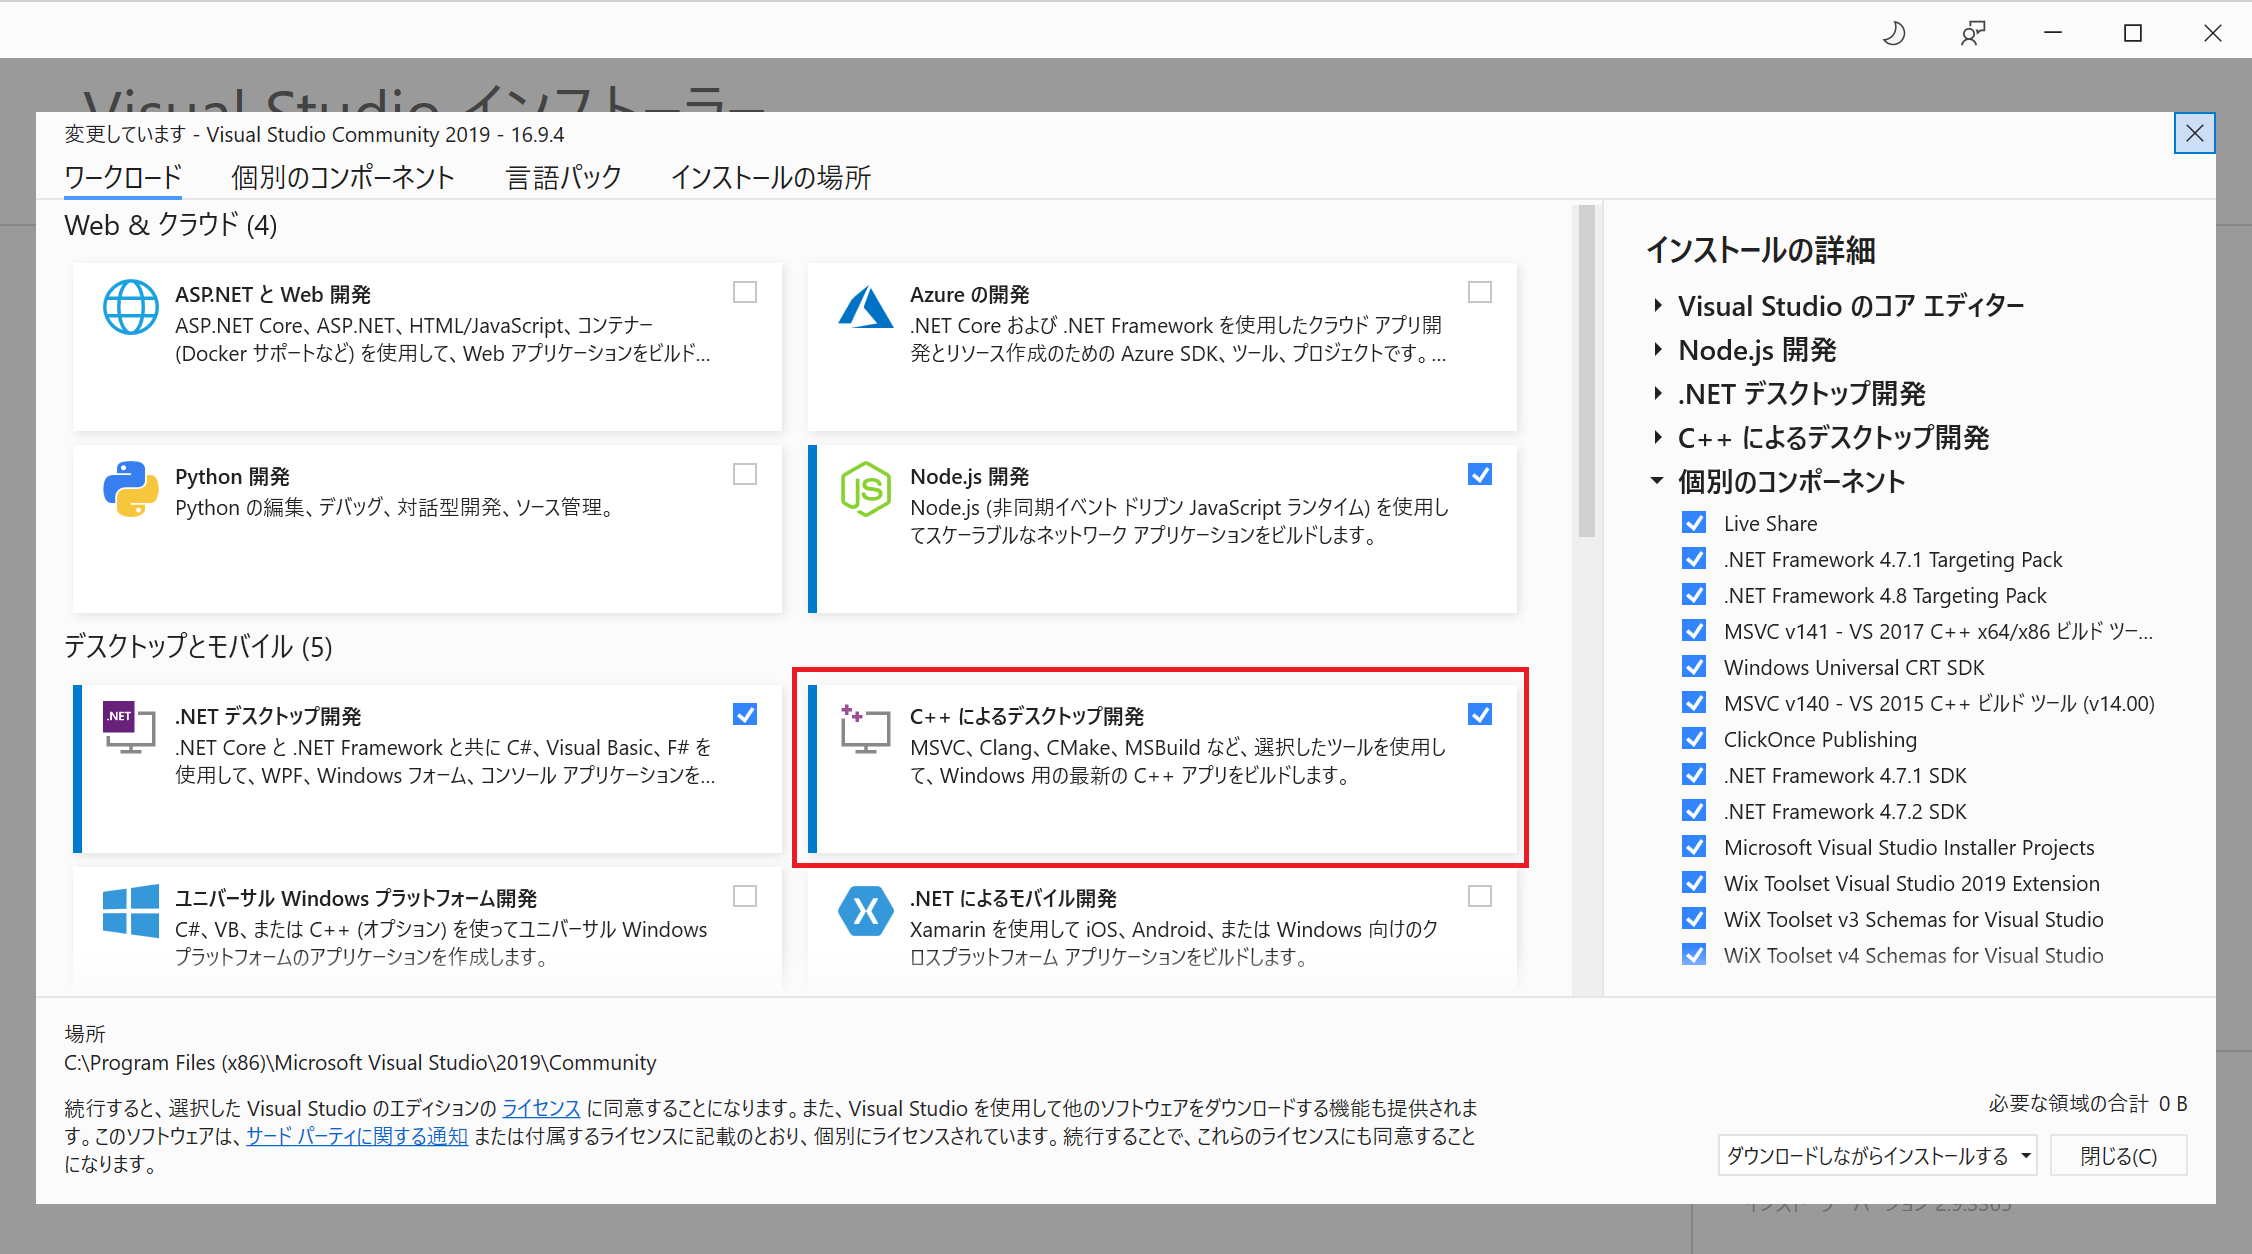Expand C++ によるデスクトップ開発 install details
2252x1254 pixels.
point(1658,437)
